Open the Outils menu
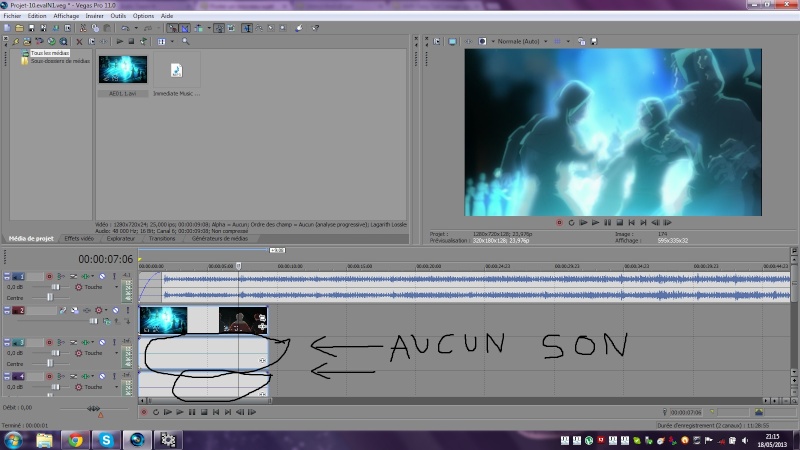This screenshot has height=450, width=800. (x=118, y=16)
